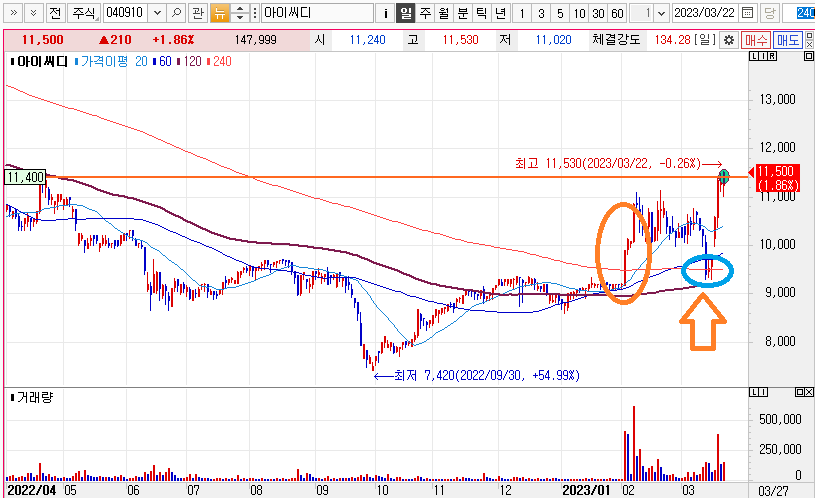The height and width of the screenshot is (498, 815).
Task: Choose the 3 interval button
Action: tap(541, 13)
